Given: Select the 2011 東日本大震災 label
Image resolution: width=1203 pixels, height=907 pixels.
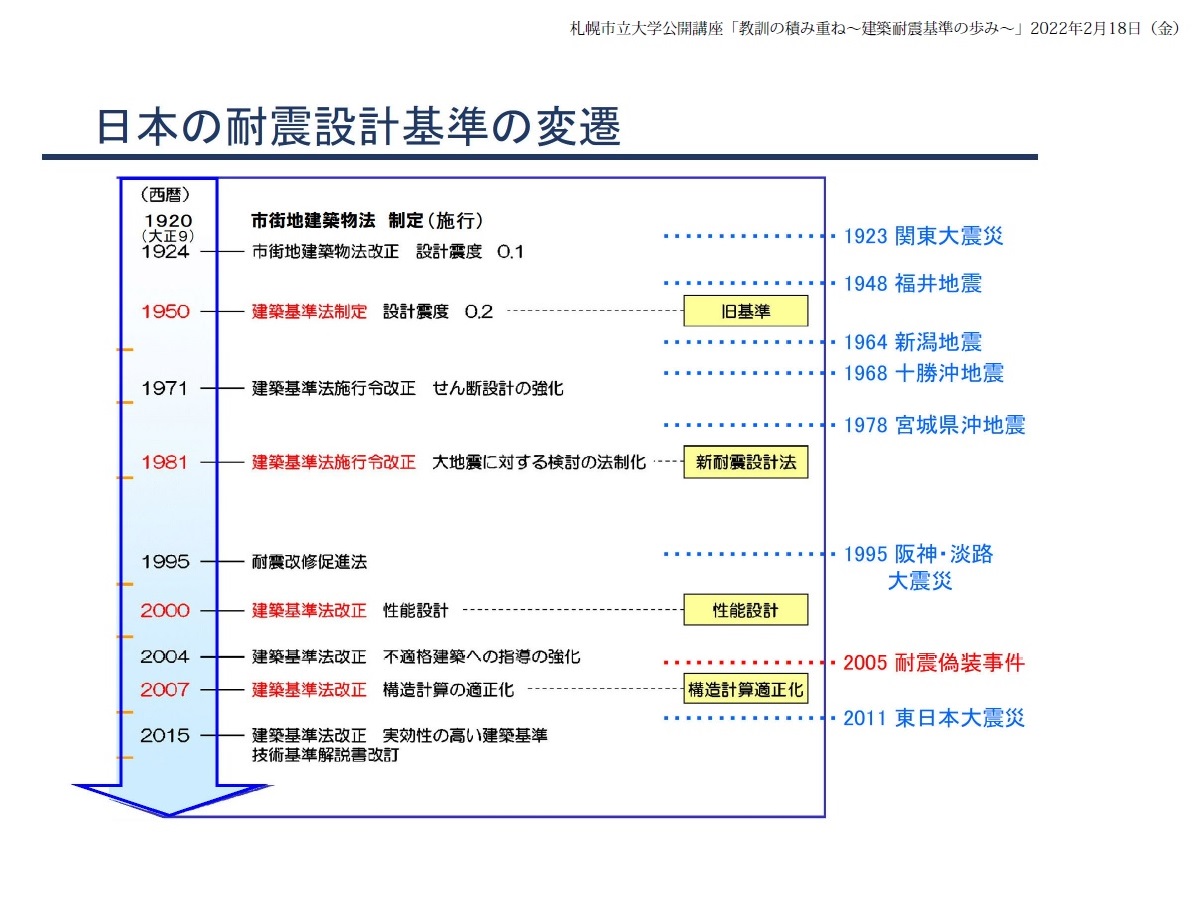Looking at the screenshot, I should (934, 718).
